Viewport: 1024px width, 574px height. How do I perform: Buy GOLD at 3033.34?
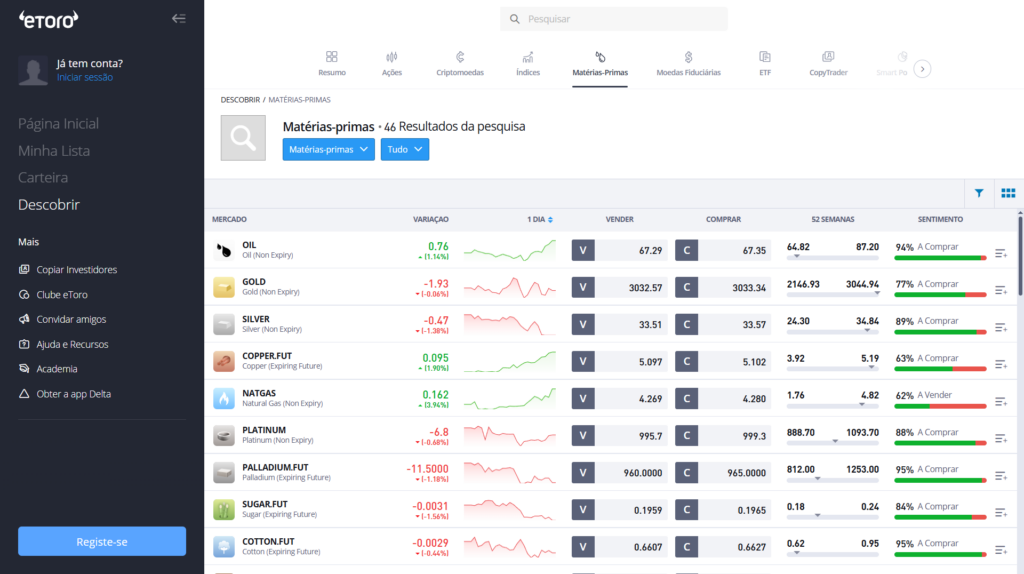pyautogui.click(x=723, y=287)
